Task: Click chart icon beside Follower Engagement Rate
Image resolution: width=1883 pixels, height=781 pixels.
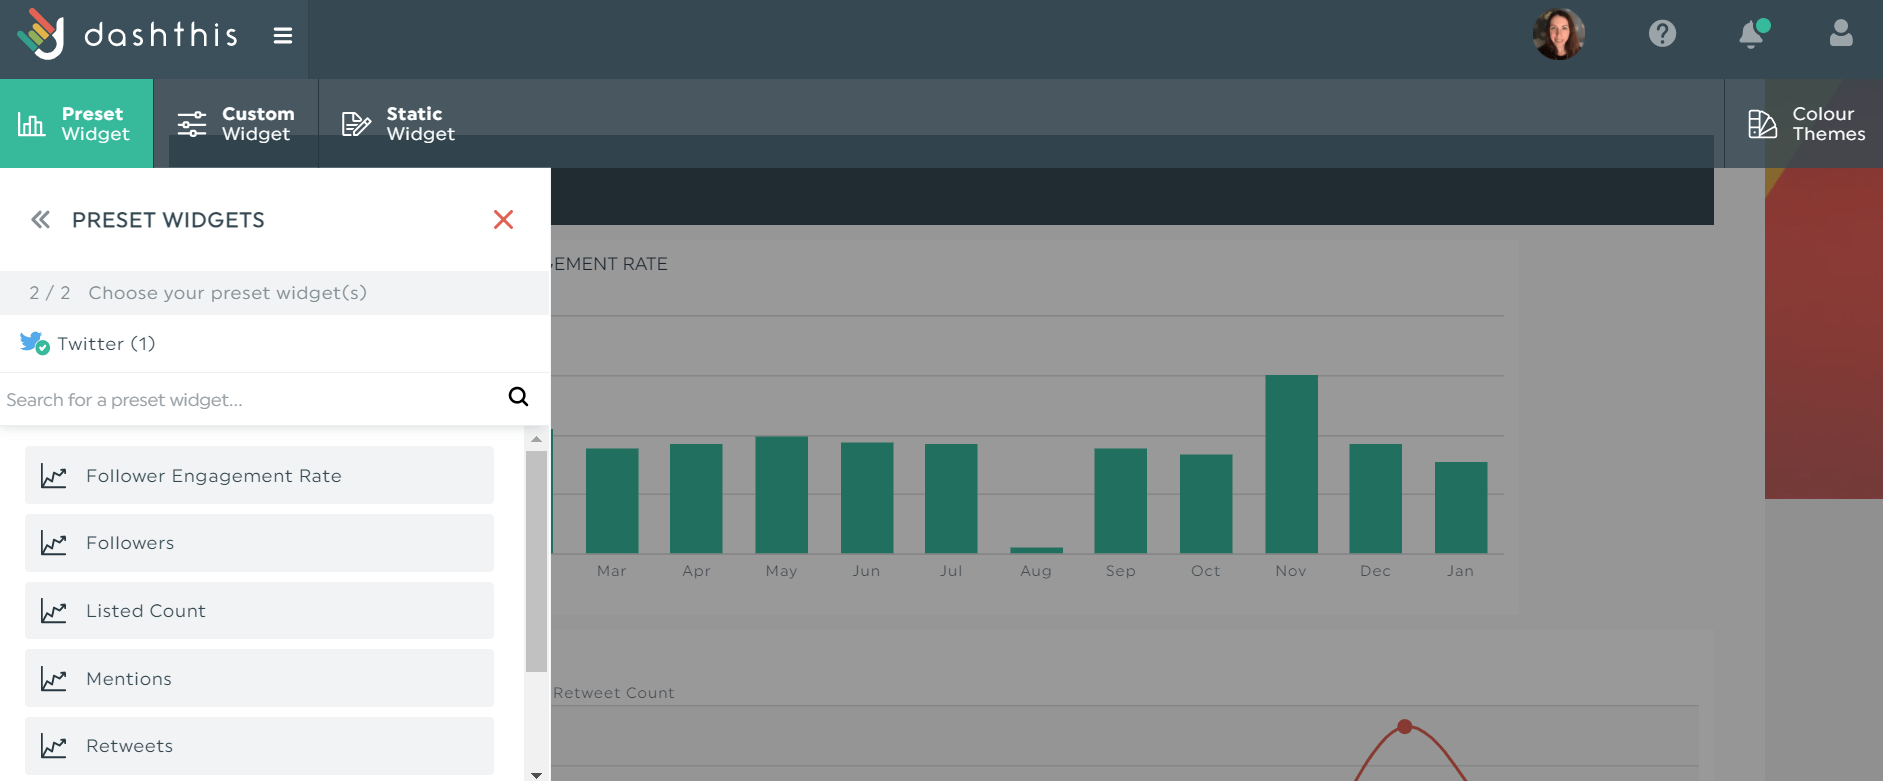Action: point(53,476)
